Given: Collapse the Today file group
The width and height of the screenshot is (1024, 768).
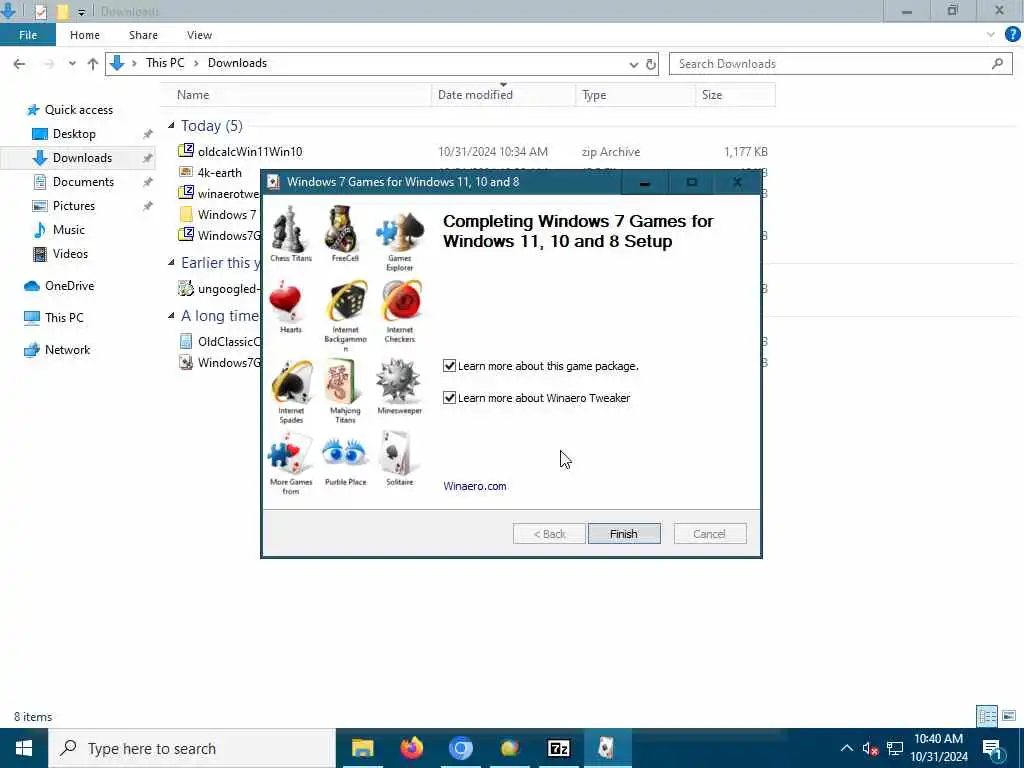Looking at the screenshot, I should 171,125.
